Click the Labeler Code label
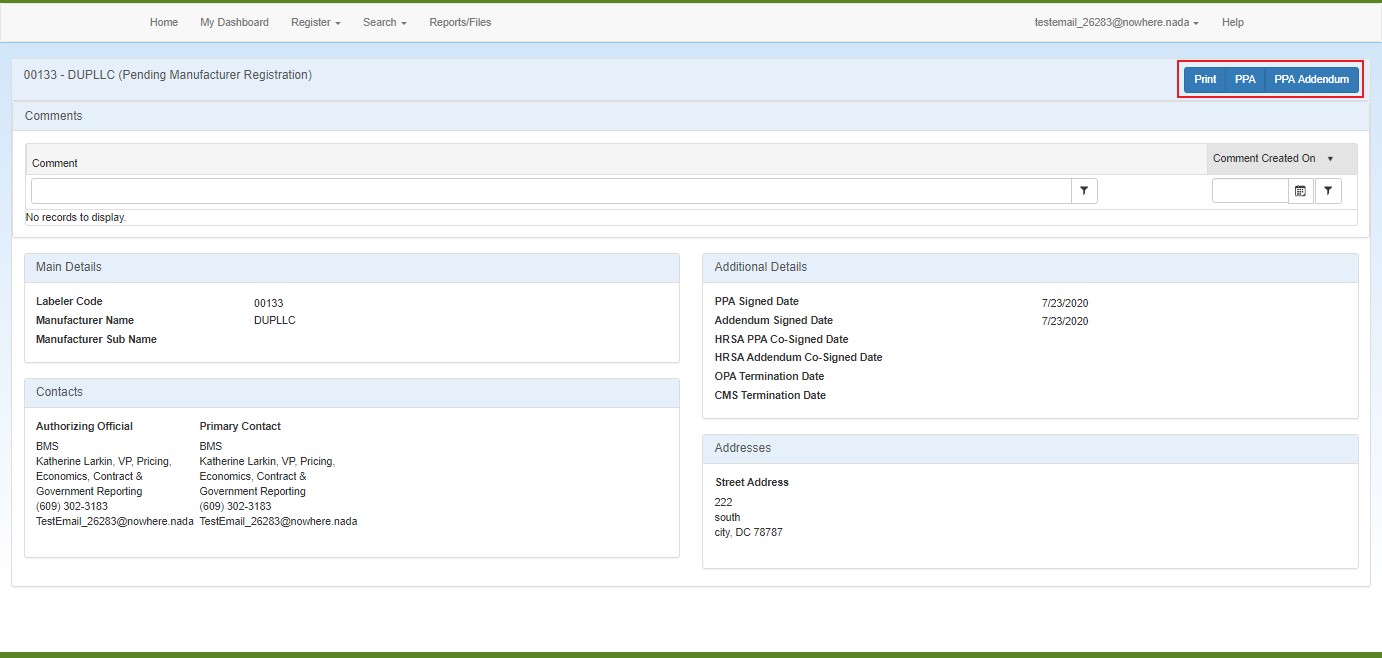This screenshot has height=658, width=1382. [70, 301]
